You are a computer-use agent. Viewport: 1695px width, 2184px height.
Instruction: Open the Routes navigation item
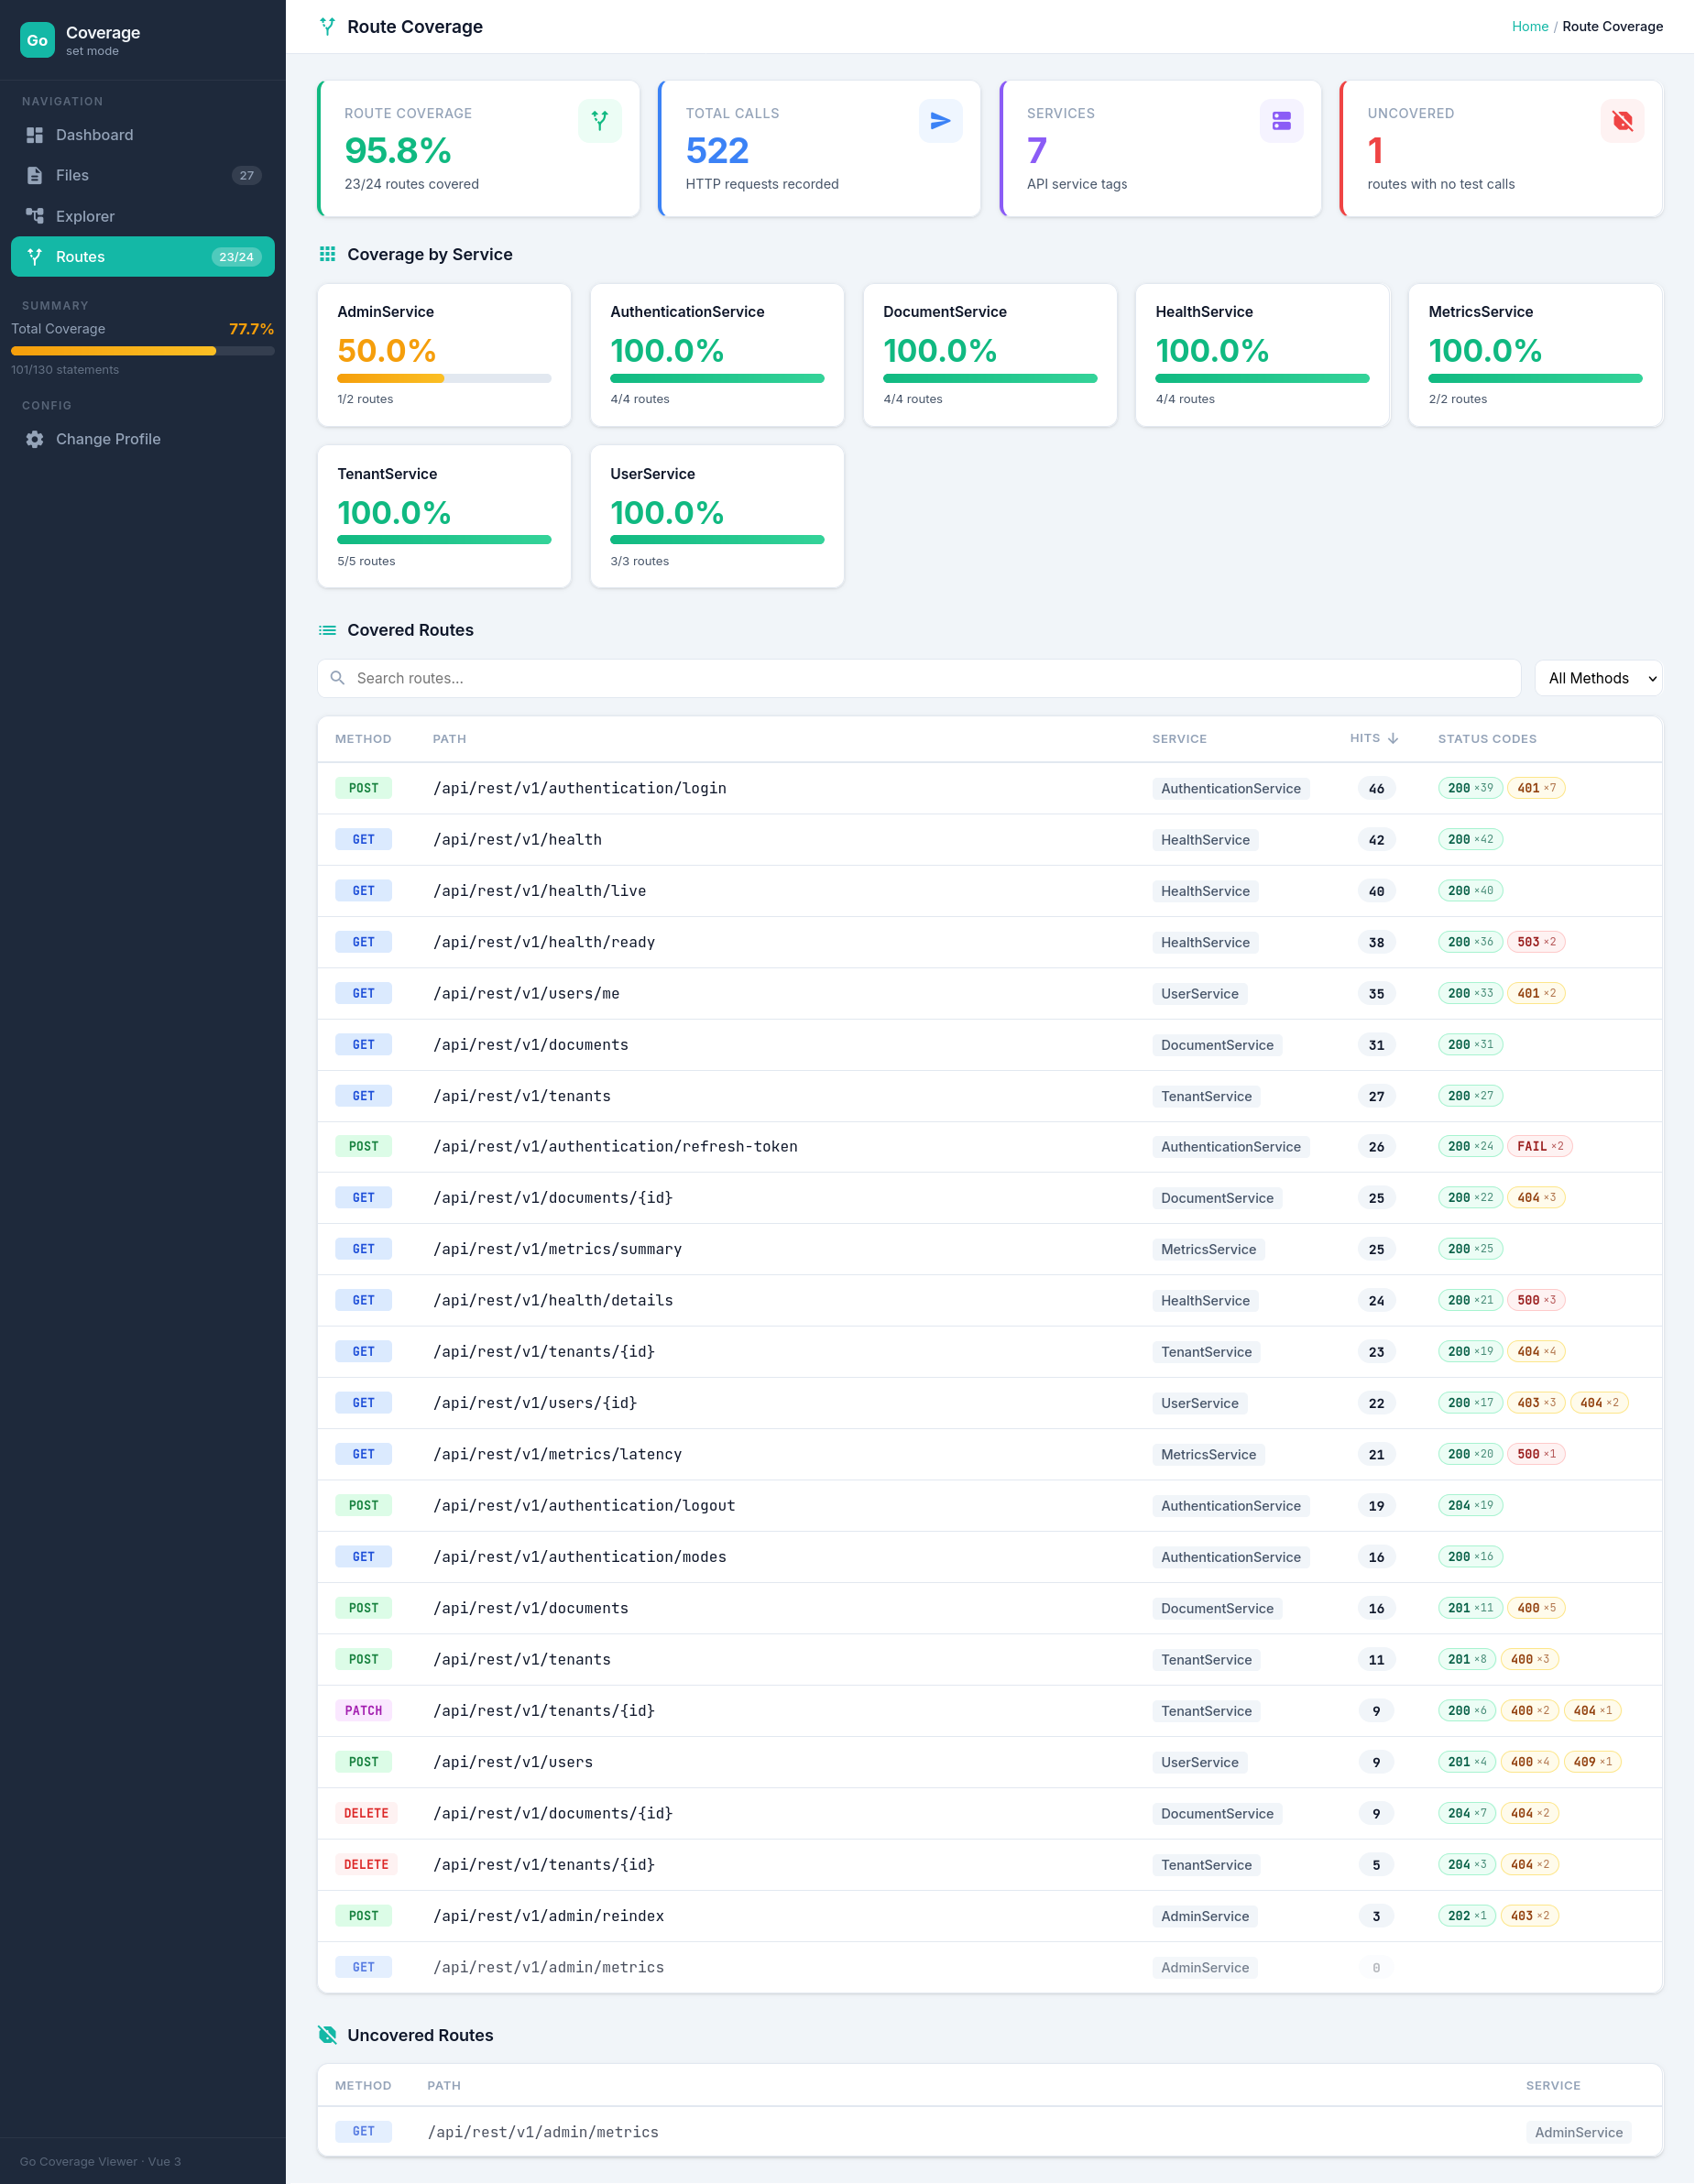(142, 257)
